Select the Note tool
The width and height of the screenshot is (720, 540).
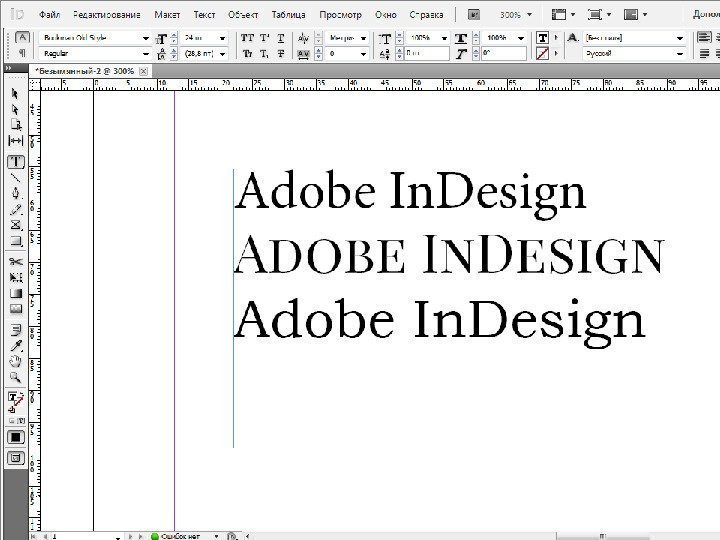click(15, 330)
